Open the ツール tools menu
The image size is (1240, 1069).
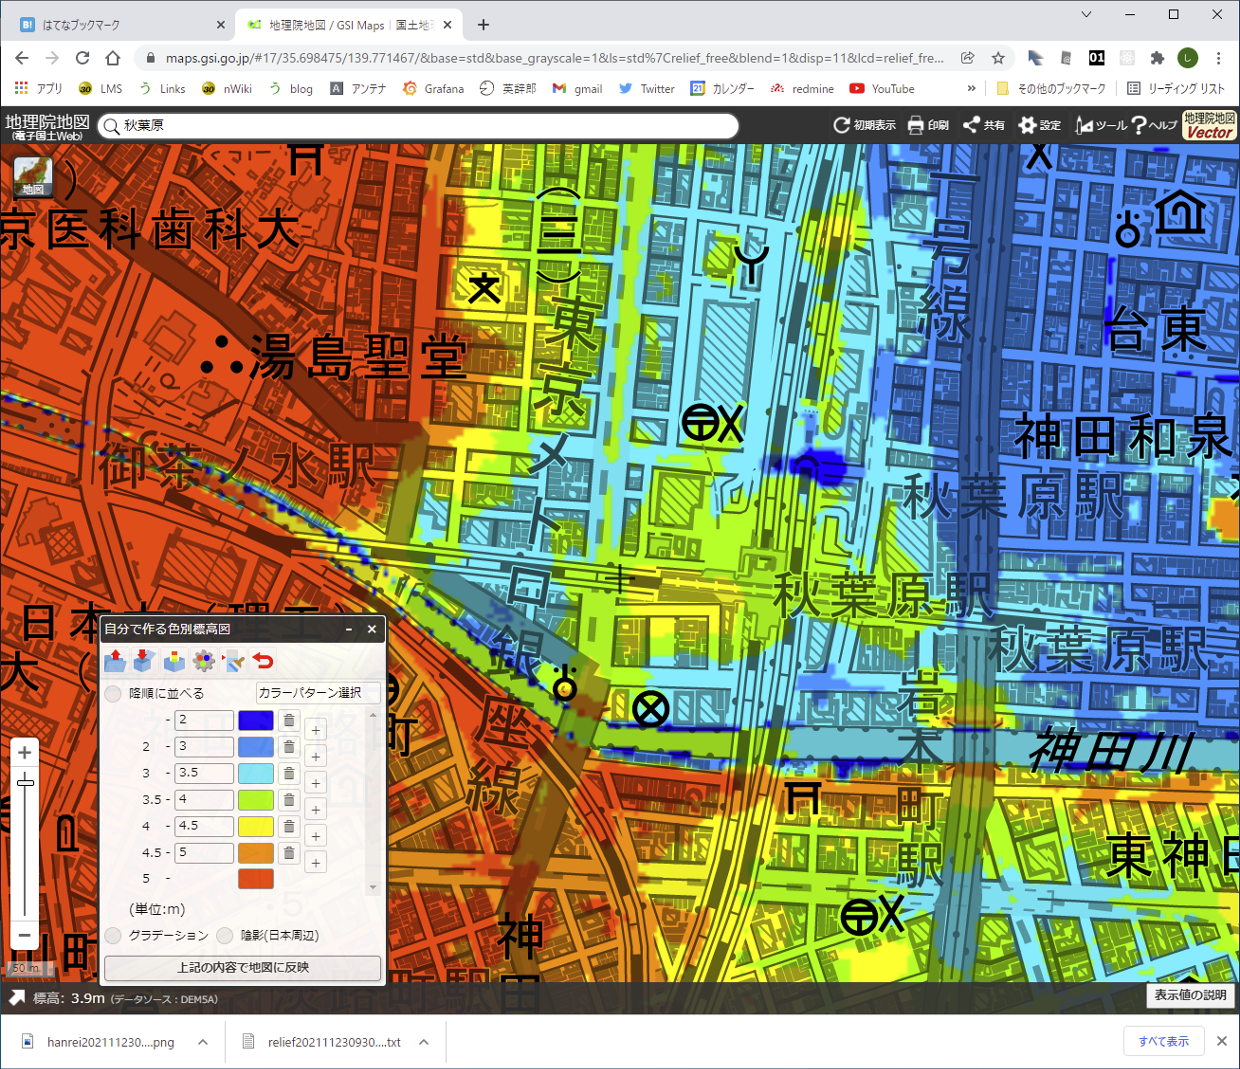(1101, 125)
